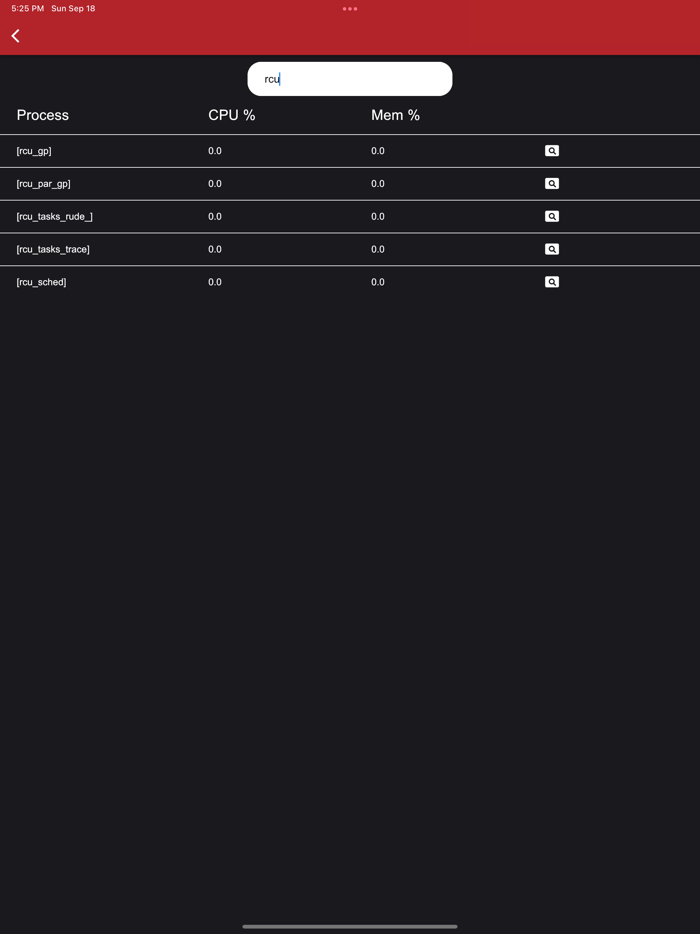The height and width of the screenshot is (934, 700).
Task: Tap the back arrow in red header
Action: (16, 36)
